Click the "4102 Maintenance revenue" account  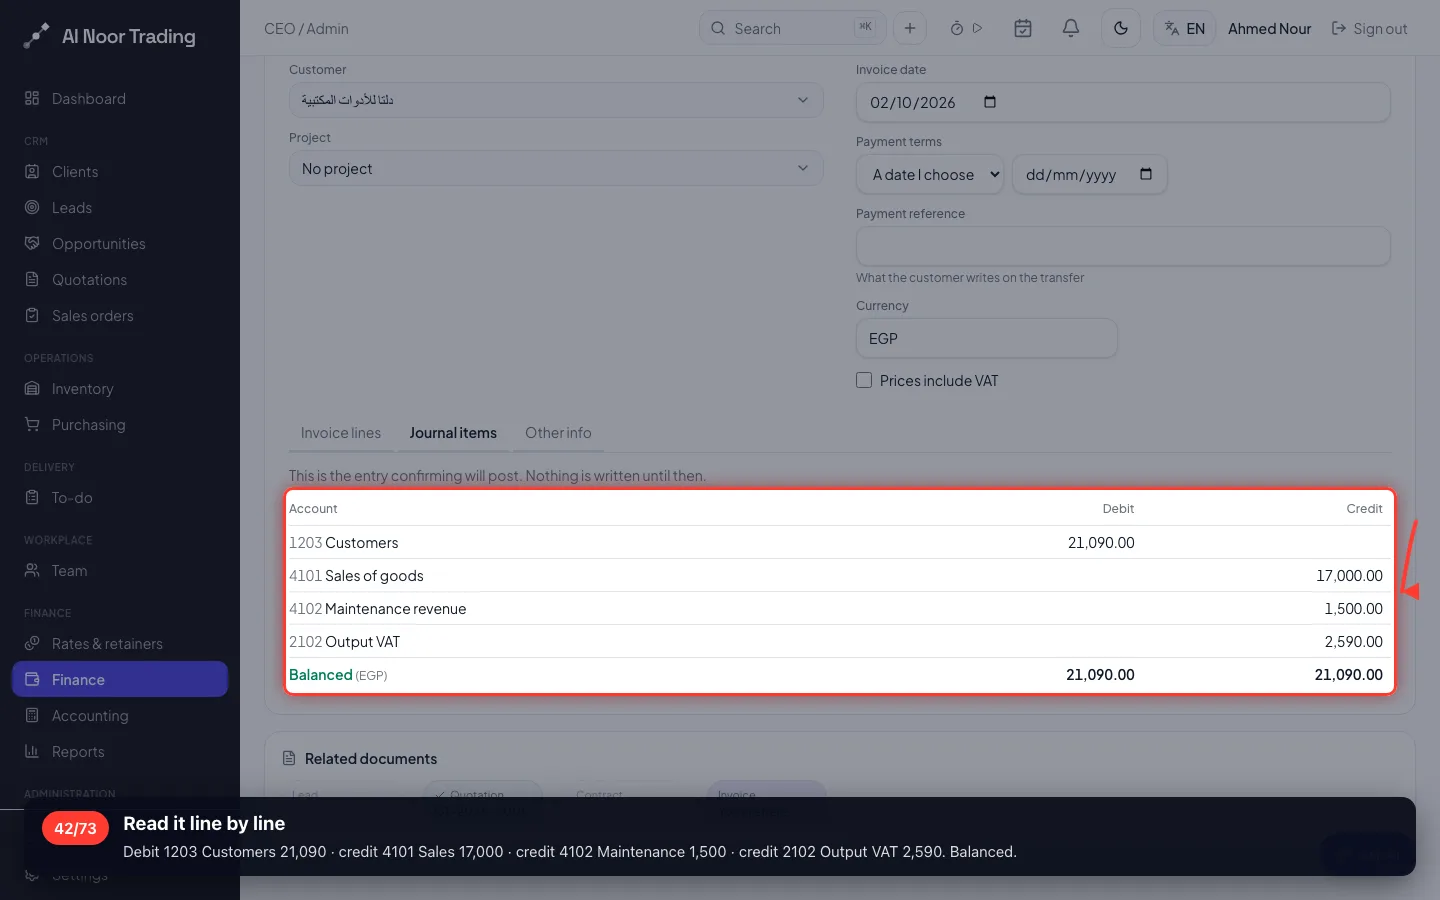point(377,609)
